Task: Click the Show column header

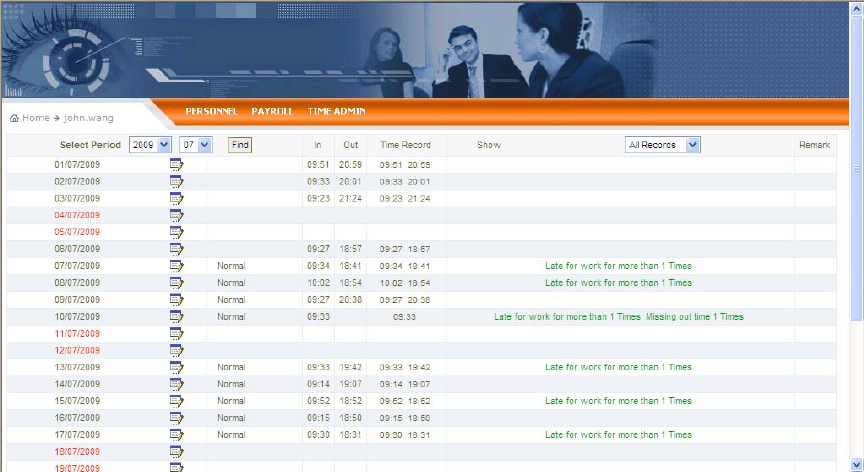Action: point(489,145)
